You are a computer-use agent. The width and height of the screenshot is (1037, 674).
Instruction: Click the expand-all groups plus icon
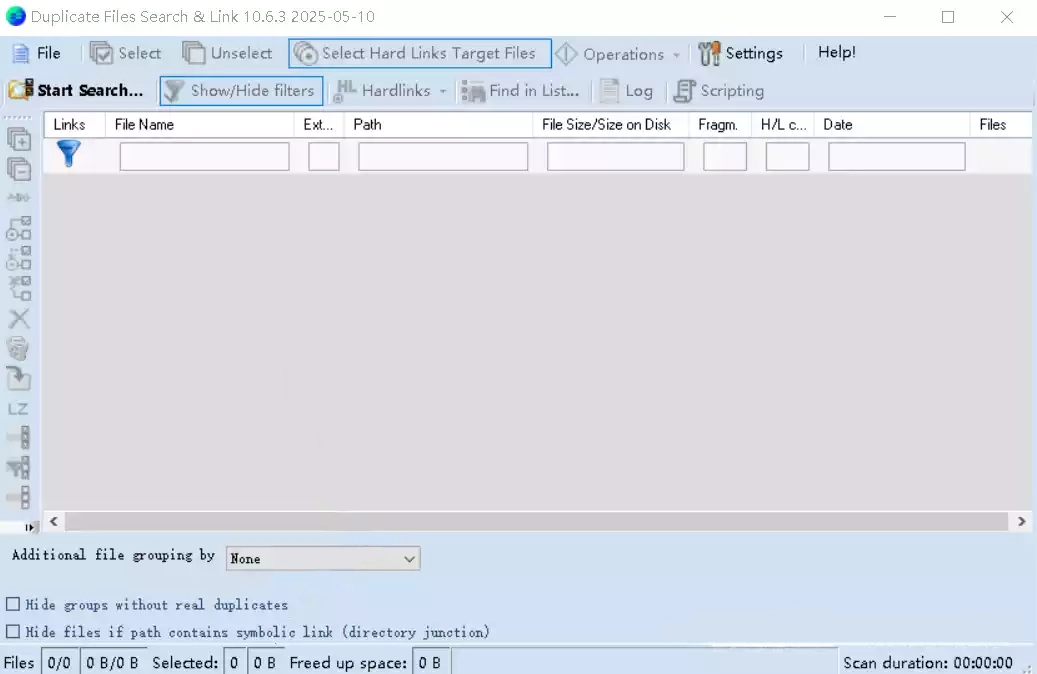point(19,140)
